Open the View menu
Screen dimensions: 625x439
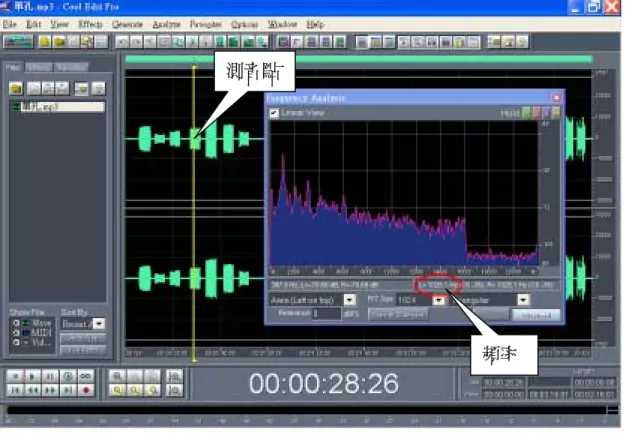[x=59, y=24]
